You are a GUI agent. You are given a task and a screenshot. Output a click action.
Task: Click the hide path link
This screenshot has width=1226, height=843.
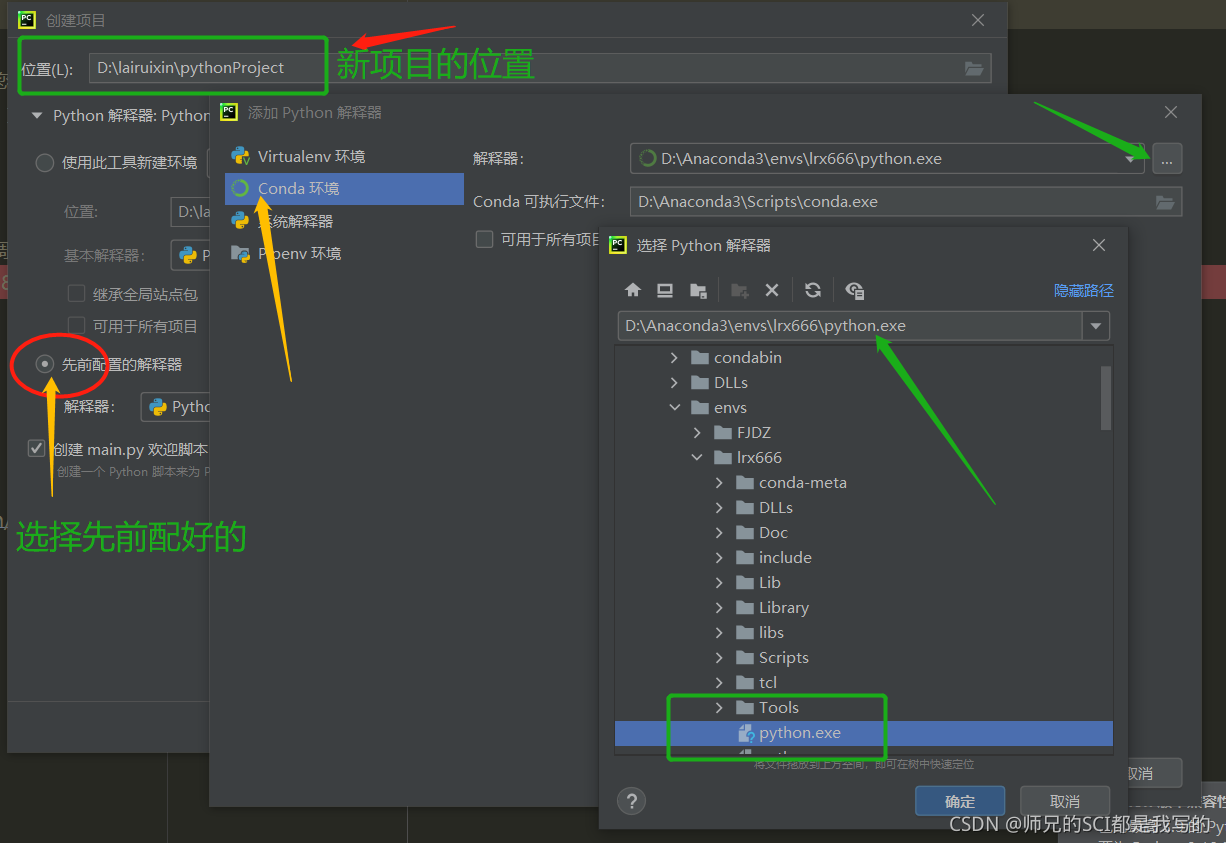pyautogui.click(x=1084, y=290)
